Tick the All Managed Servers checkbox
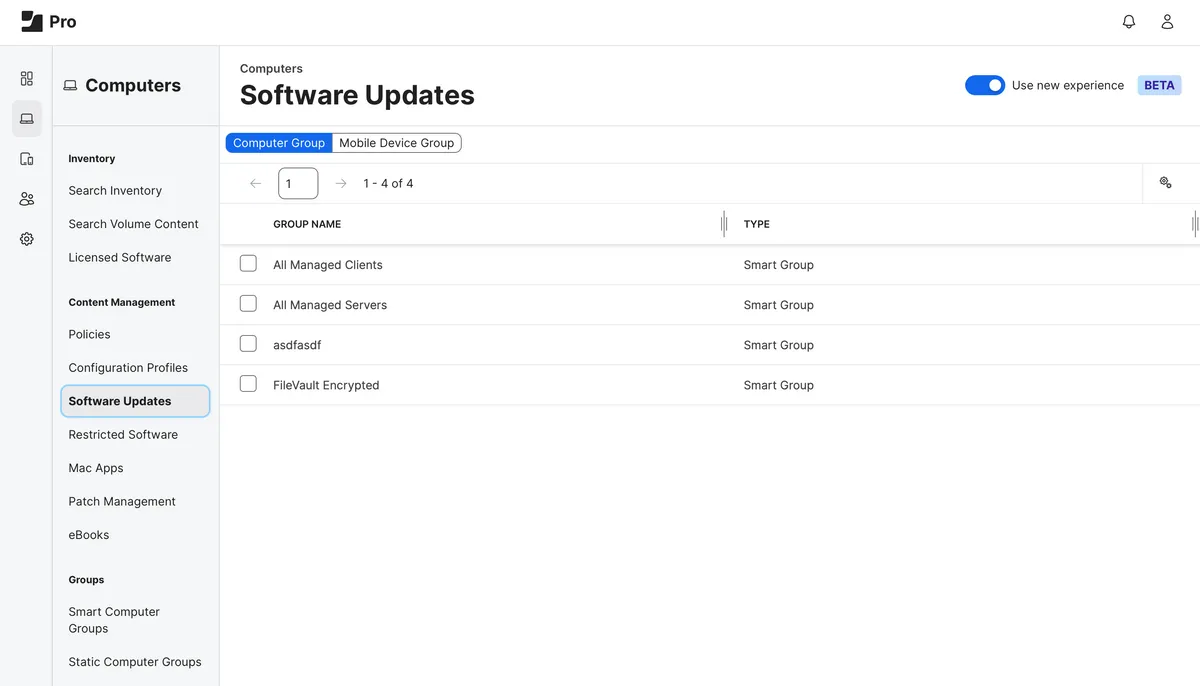 click(248, 304)
